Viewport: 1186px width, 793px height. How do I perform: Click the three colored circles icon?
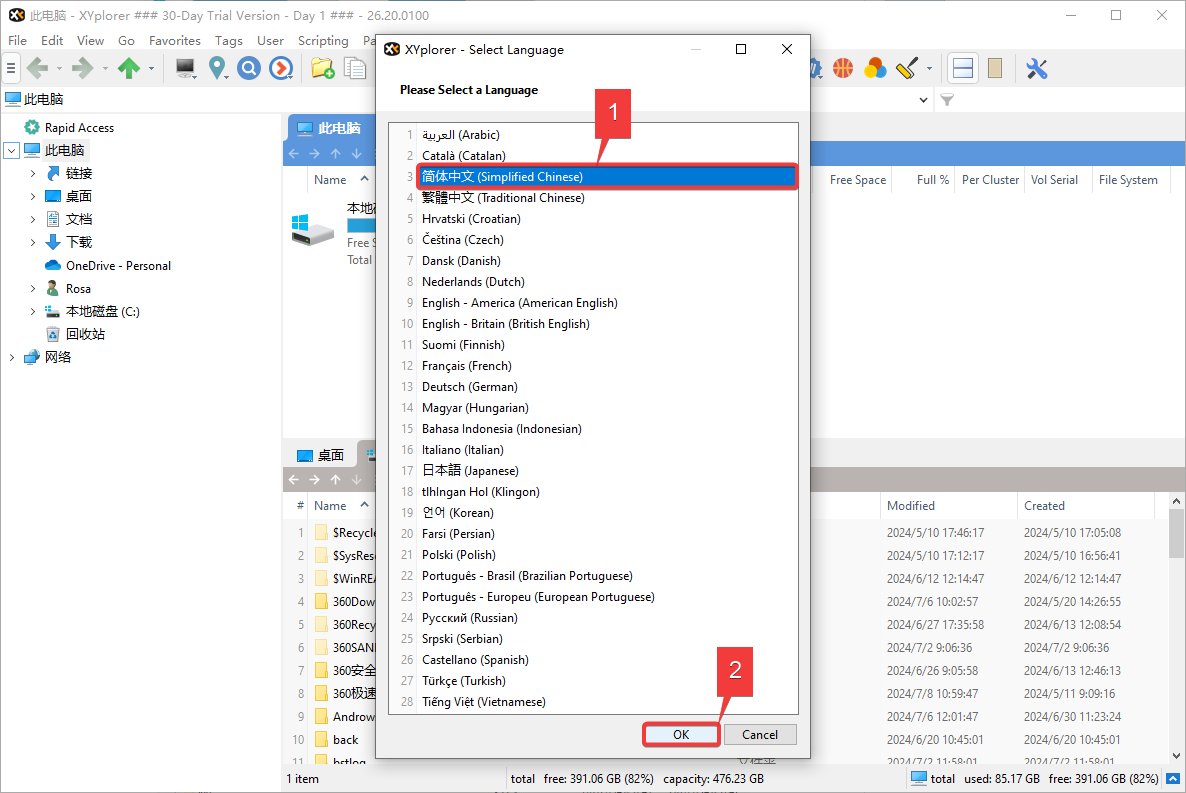[x=875, y=68]
